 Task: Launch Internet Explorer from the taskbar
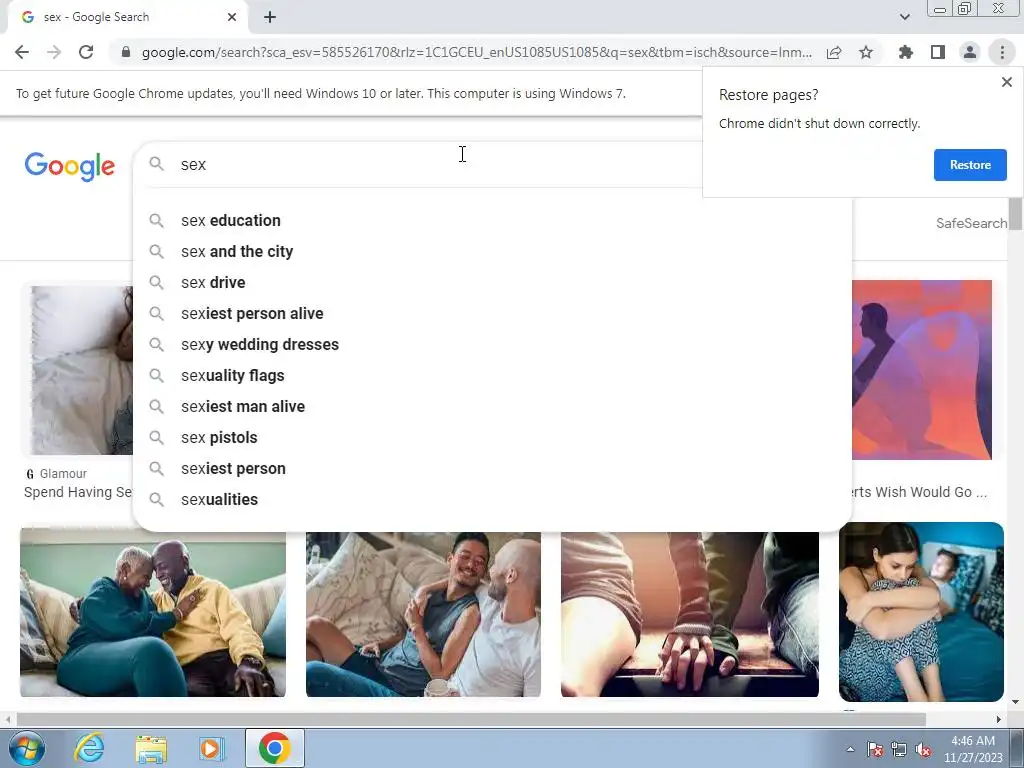pos(89,748)
